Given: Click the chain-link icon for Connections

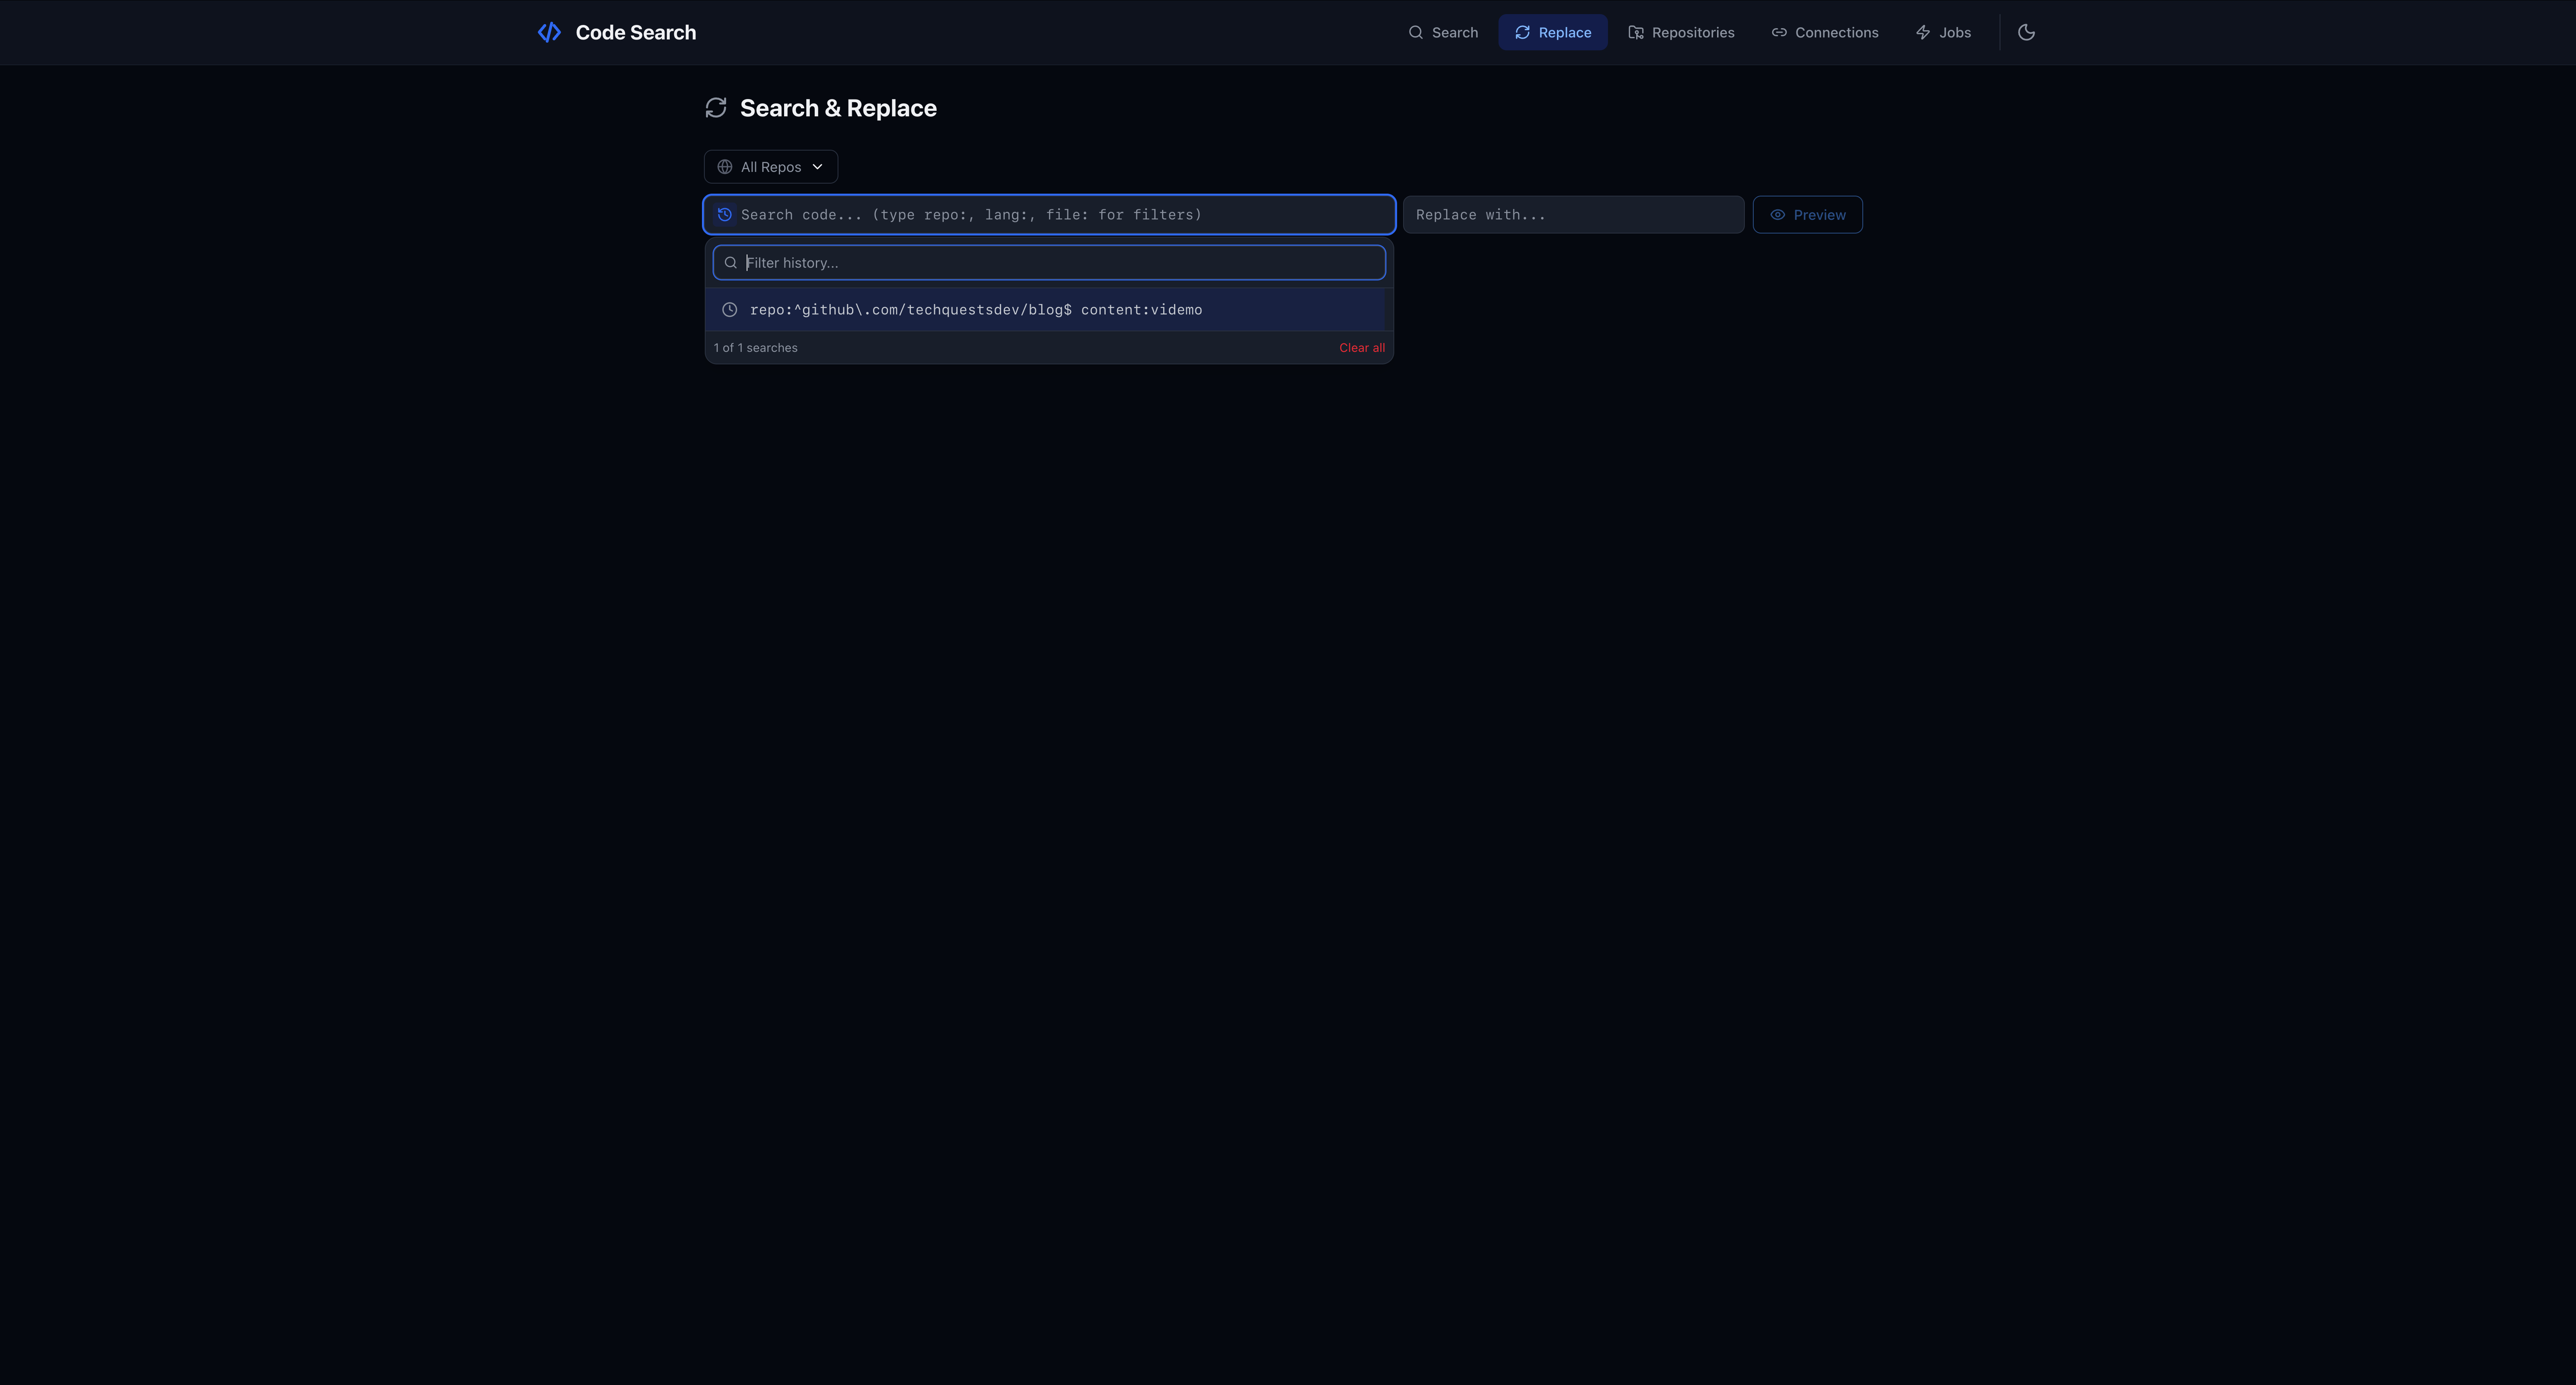Looking at the screenshot, I should click(1779, 32).
